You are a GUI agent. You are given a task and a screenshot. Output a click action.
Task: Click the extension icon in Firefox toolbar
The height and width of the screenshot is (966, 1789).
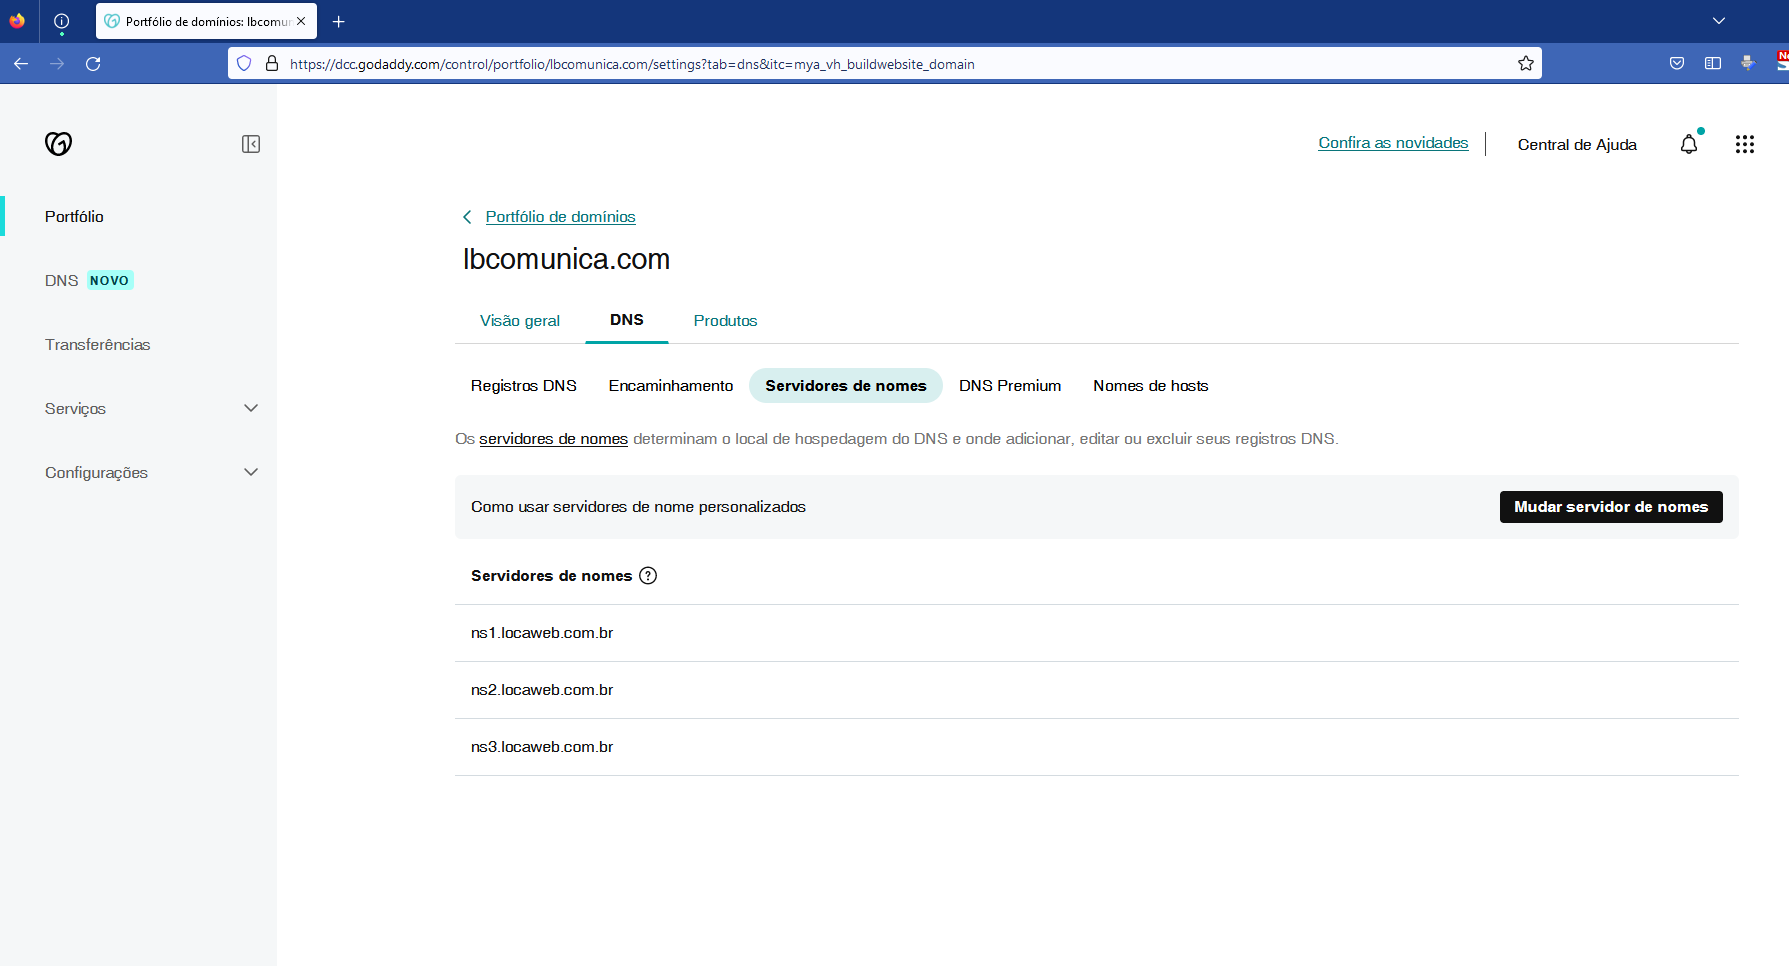[x=1748, y=63]
